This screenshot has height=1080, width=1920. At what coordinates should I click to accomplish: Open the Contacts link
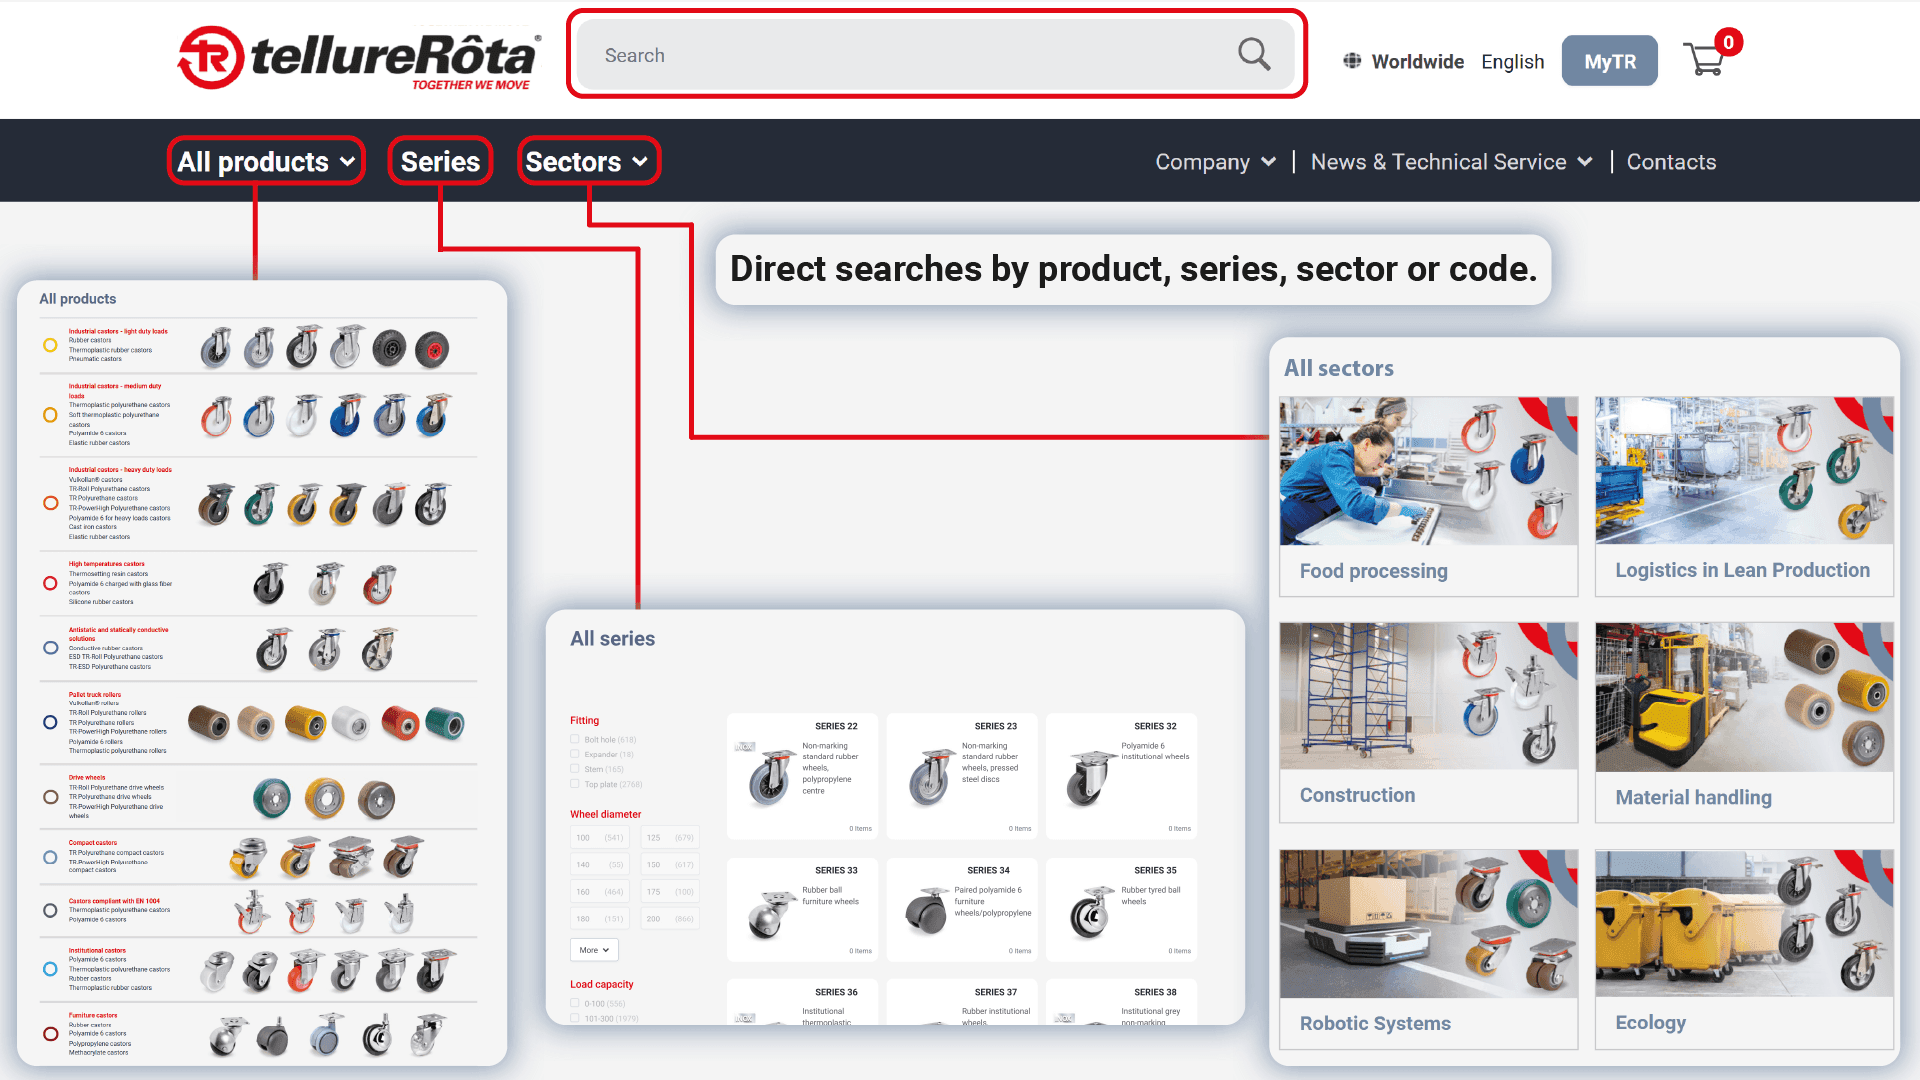pos(1671,162)
